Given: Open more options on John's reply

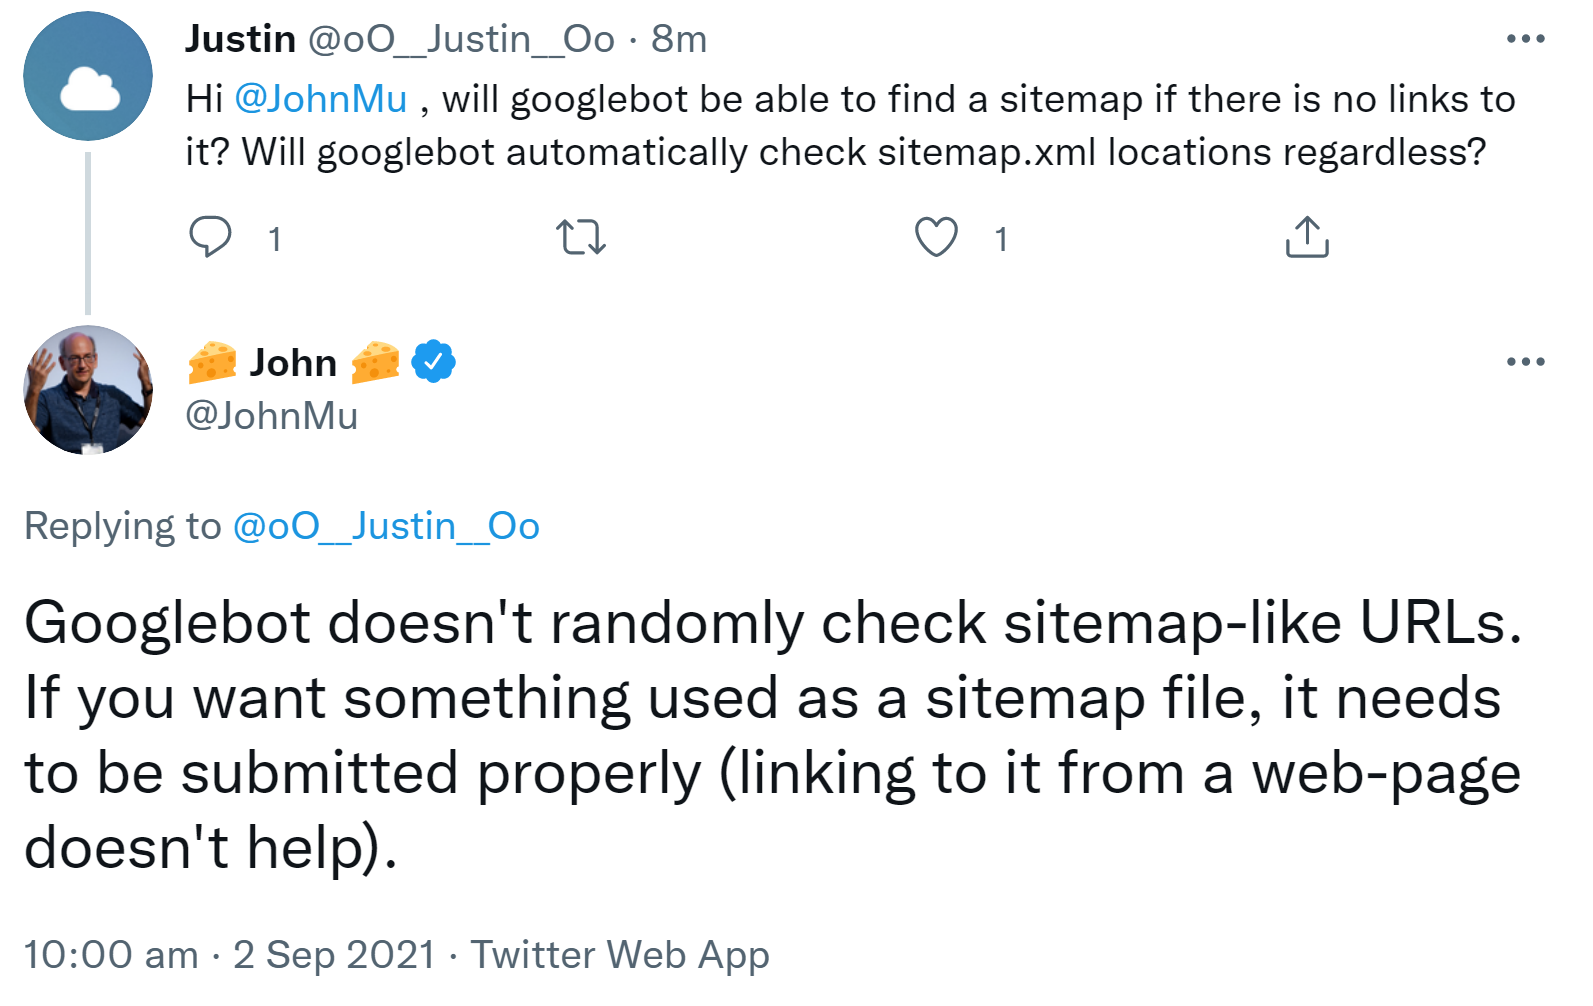Looking at the screenshot, I should coord(1525,361).
